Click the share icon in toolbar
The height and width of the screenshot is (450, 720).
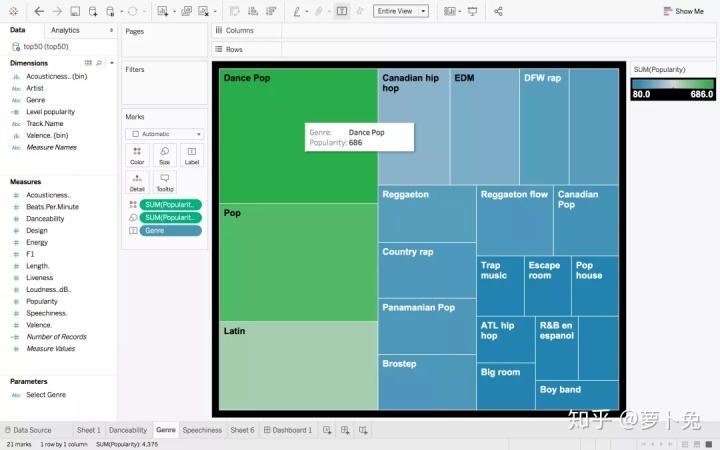click(x=498, y=11)
